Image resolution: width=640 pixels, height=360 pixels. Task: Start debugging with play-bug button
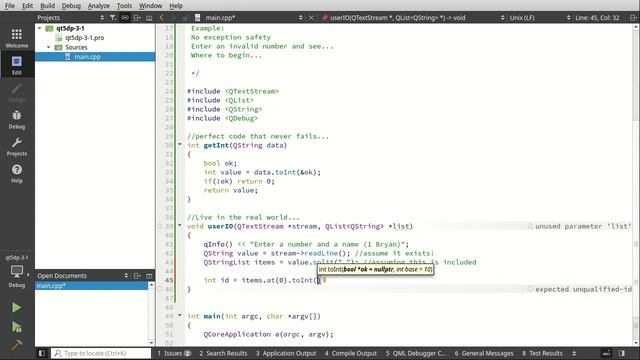click(17, 327)
